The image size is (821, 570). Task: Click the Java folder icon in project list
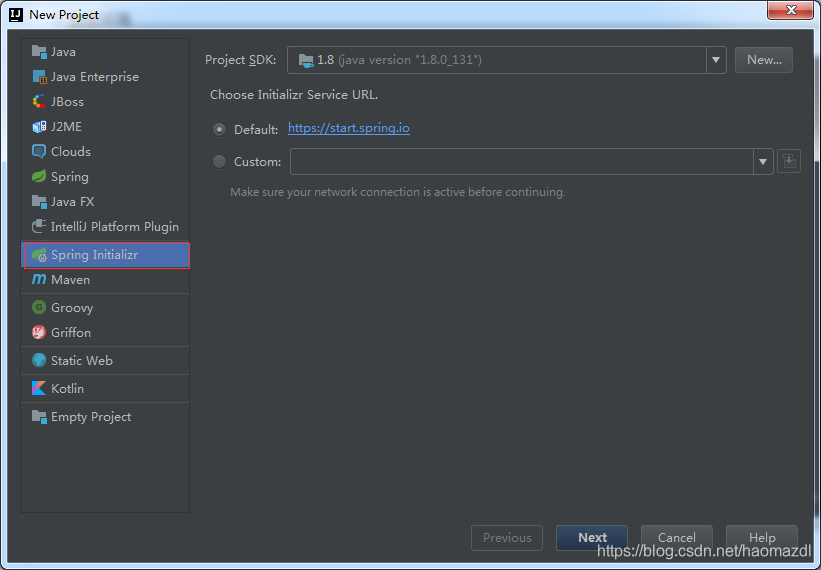(39, 51)
